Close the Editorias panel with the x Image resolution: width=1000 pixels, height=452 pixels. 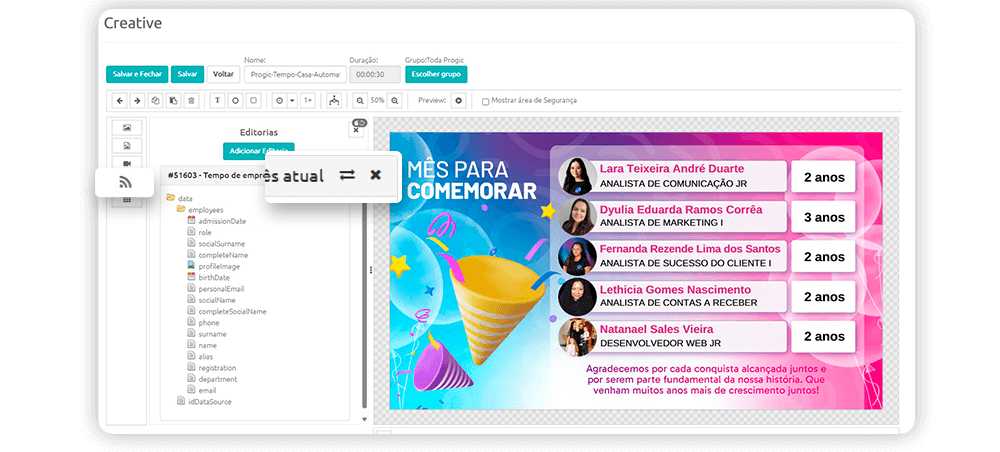point(356,131)
